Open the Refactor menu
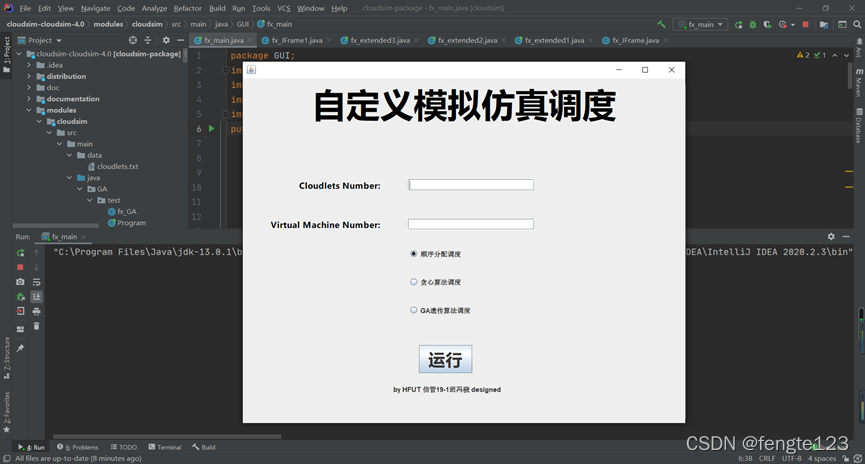This screenshot has height=464, width=865. point(188,8)
